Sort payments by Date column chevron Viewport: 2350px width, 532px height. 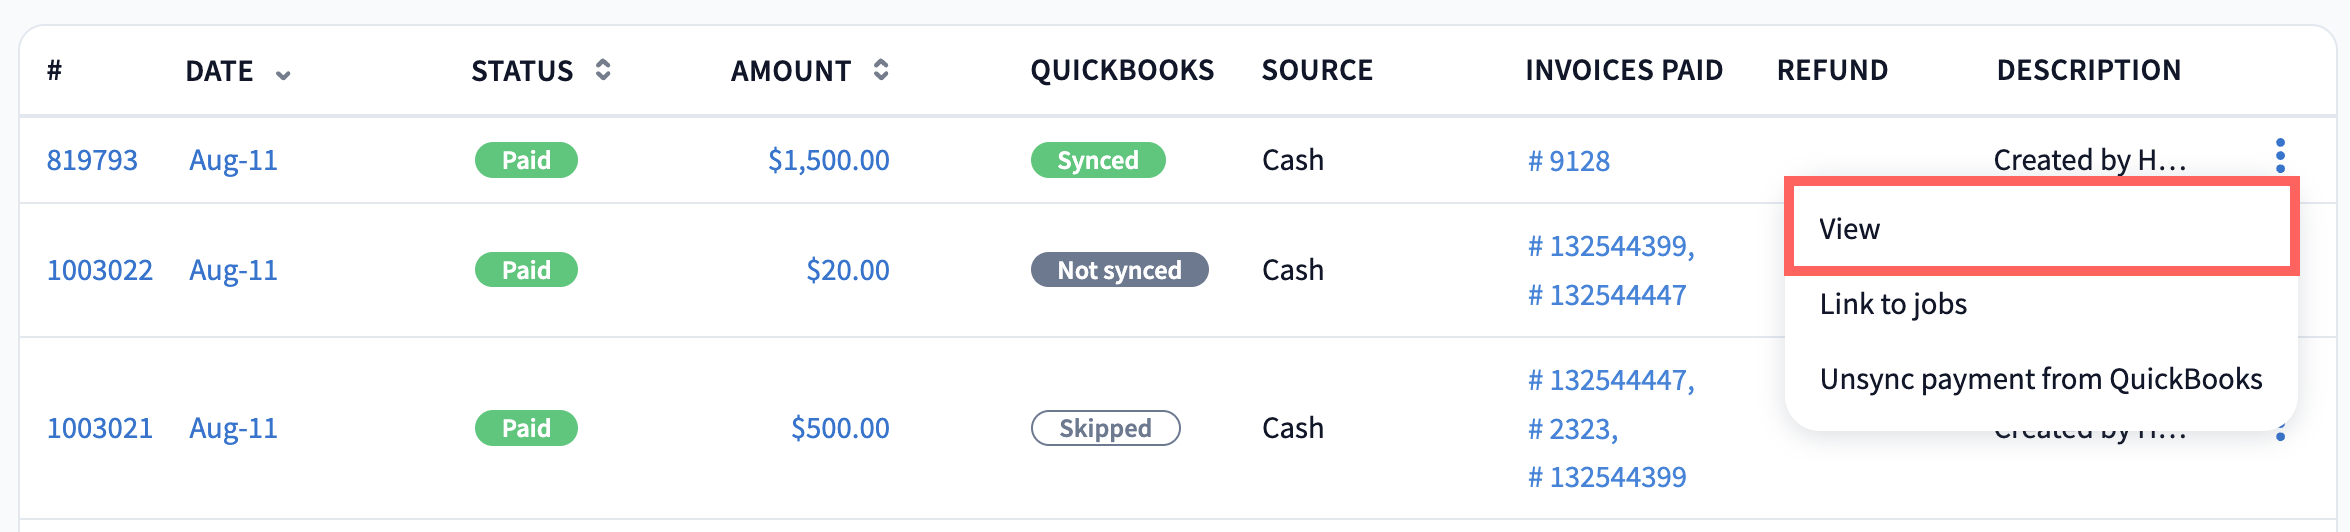tap(283, 75)
